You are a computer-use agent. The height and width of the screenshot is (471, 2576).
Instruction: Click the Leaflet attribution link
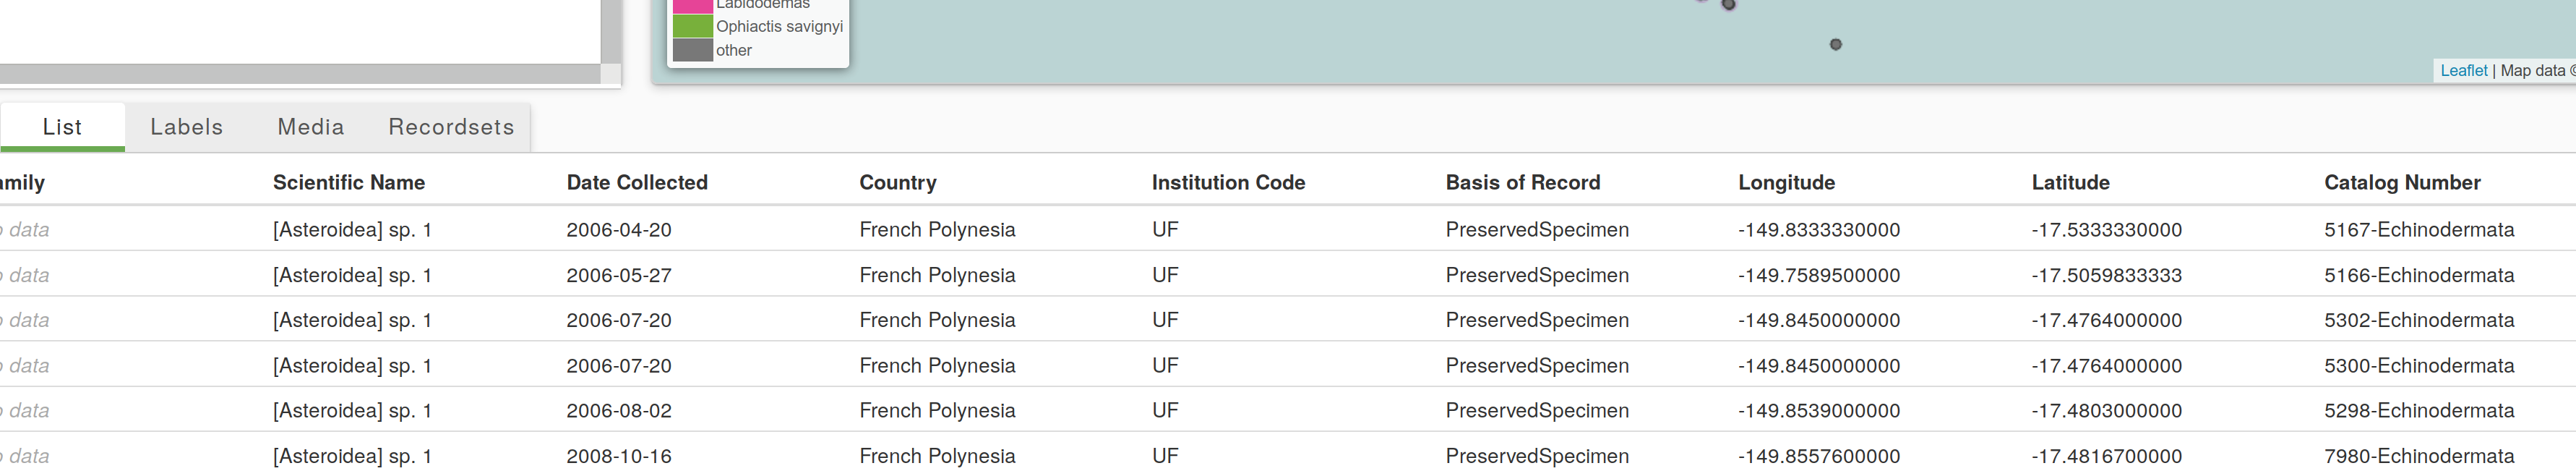[x=2463, y=70]
